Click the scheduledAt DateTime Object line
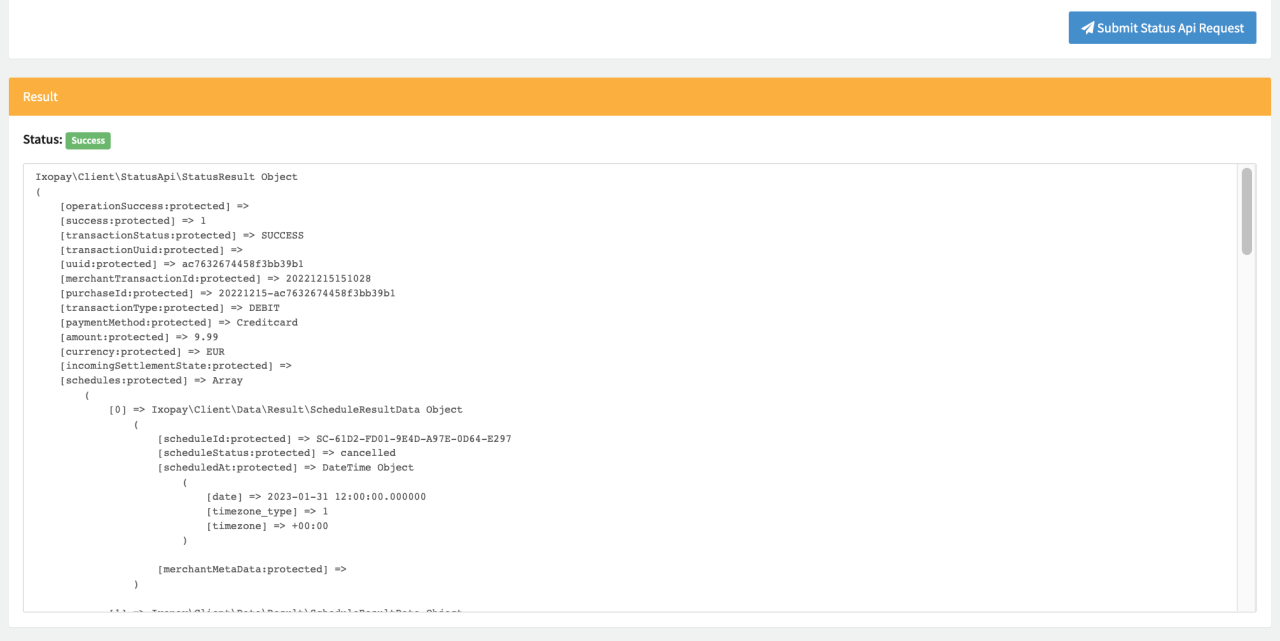The width and height of the screenshot is (1280, 641). click(x=285, y=468)
